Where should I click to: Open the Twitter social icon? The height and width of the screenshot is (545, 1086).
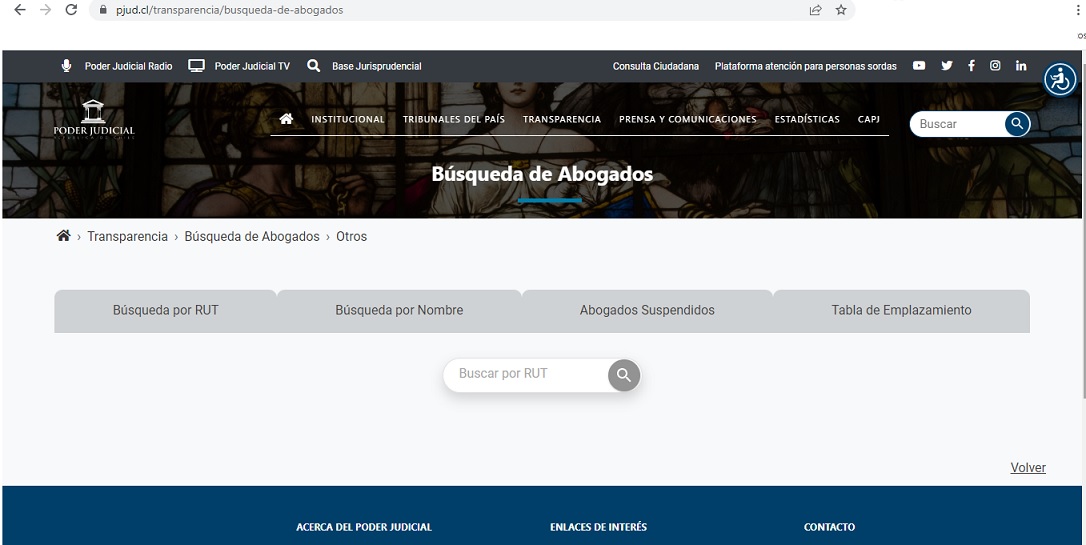coord(947,66)
